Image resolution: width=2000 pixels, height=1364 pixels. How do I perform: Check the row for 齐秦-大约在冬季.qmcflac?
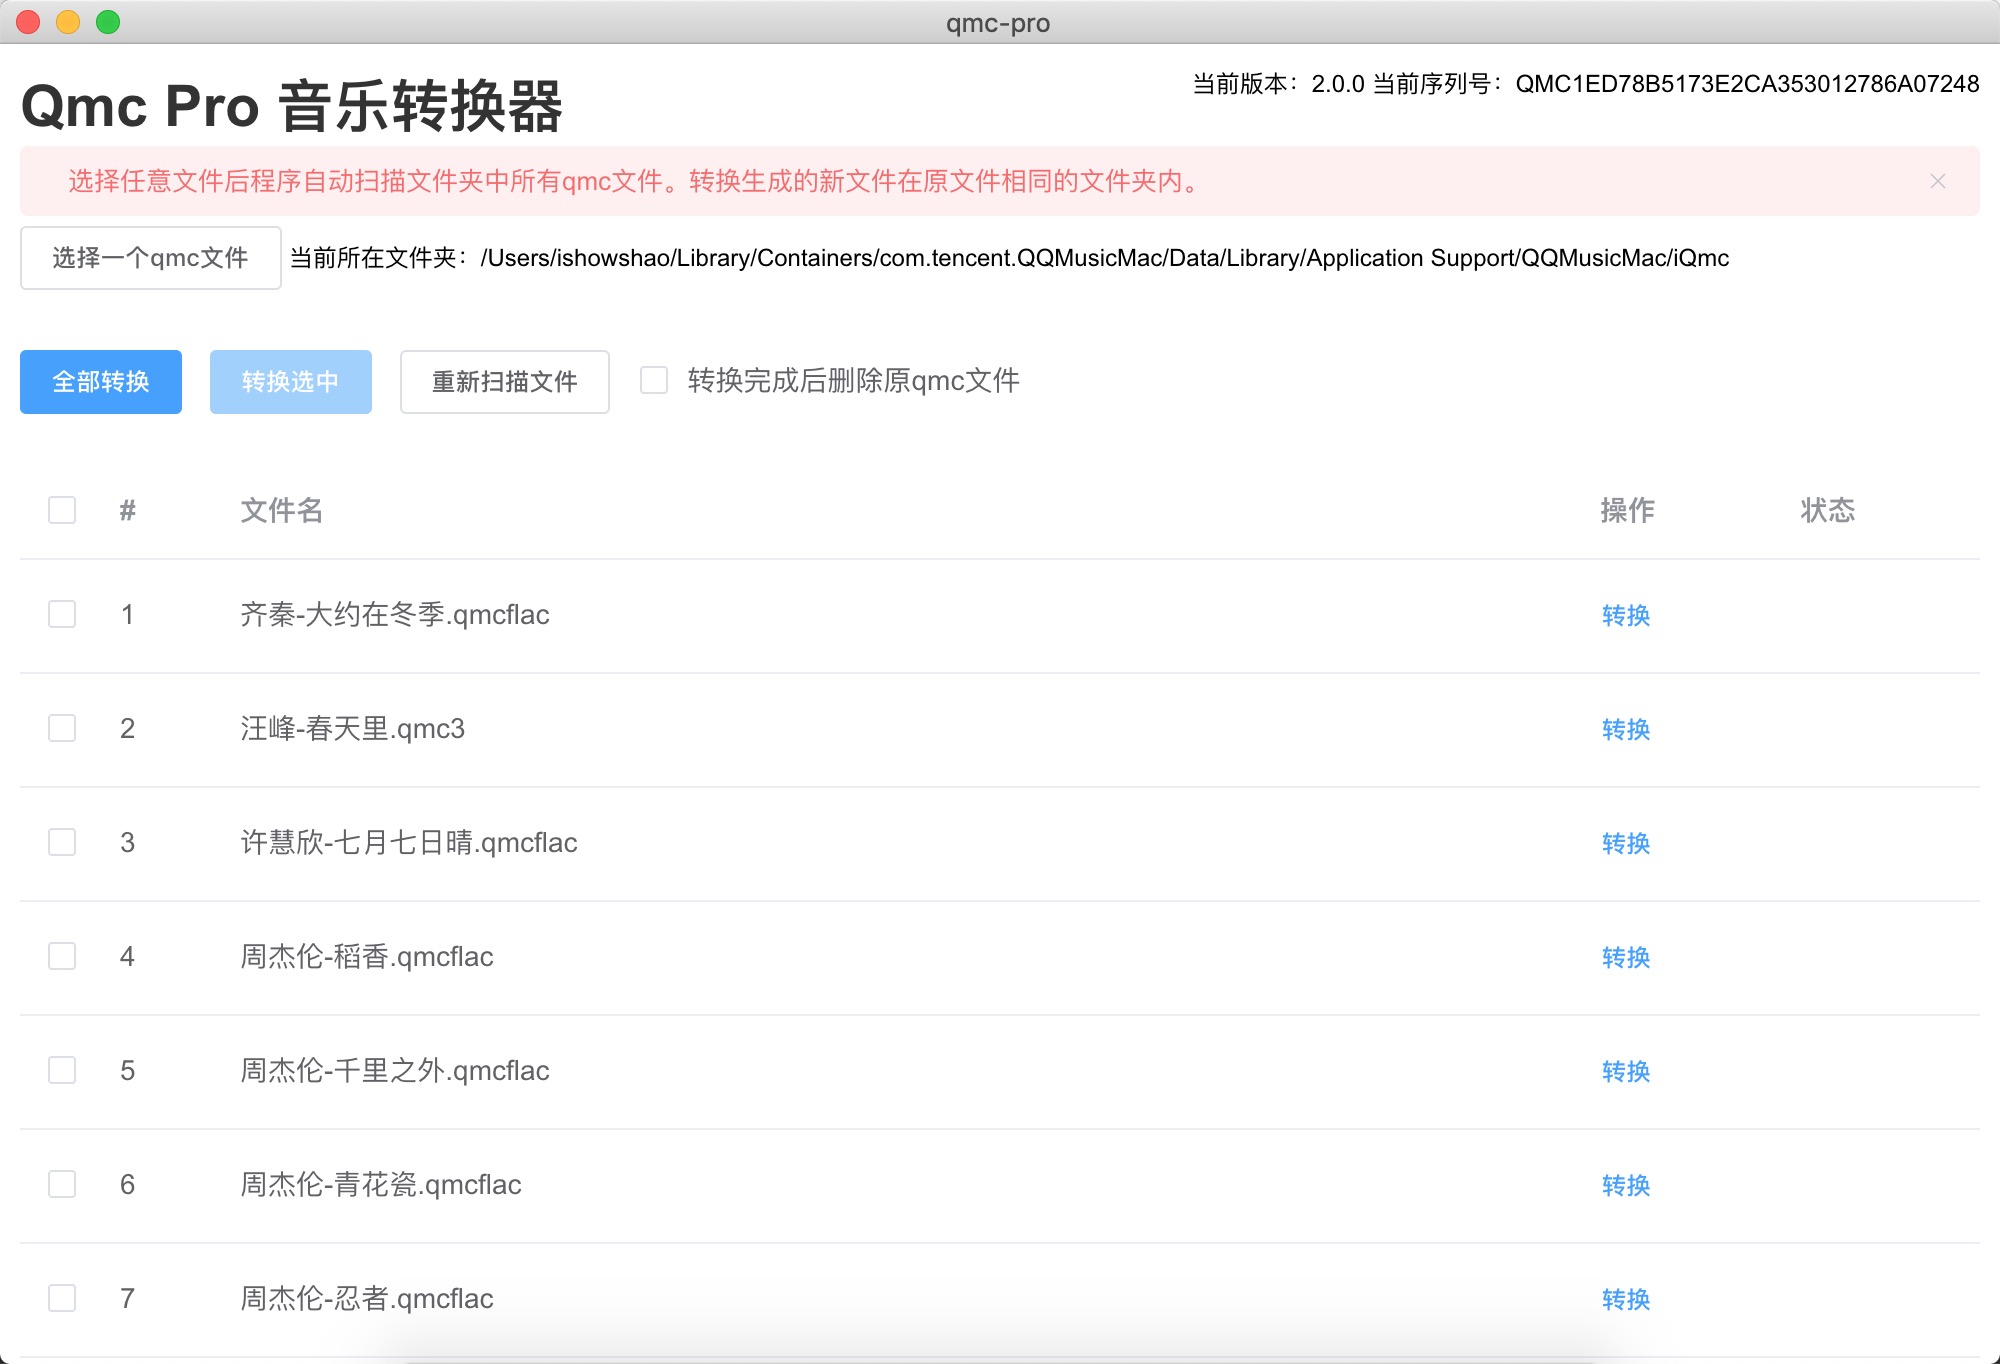(62, 614)
